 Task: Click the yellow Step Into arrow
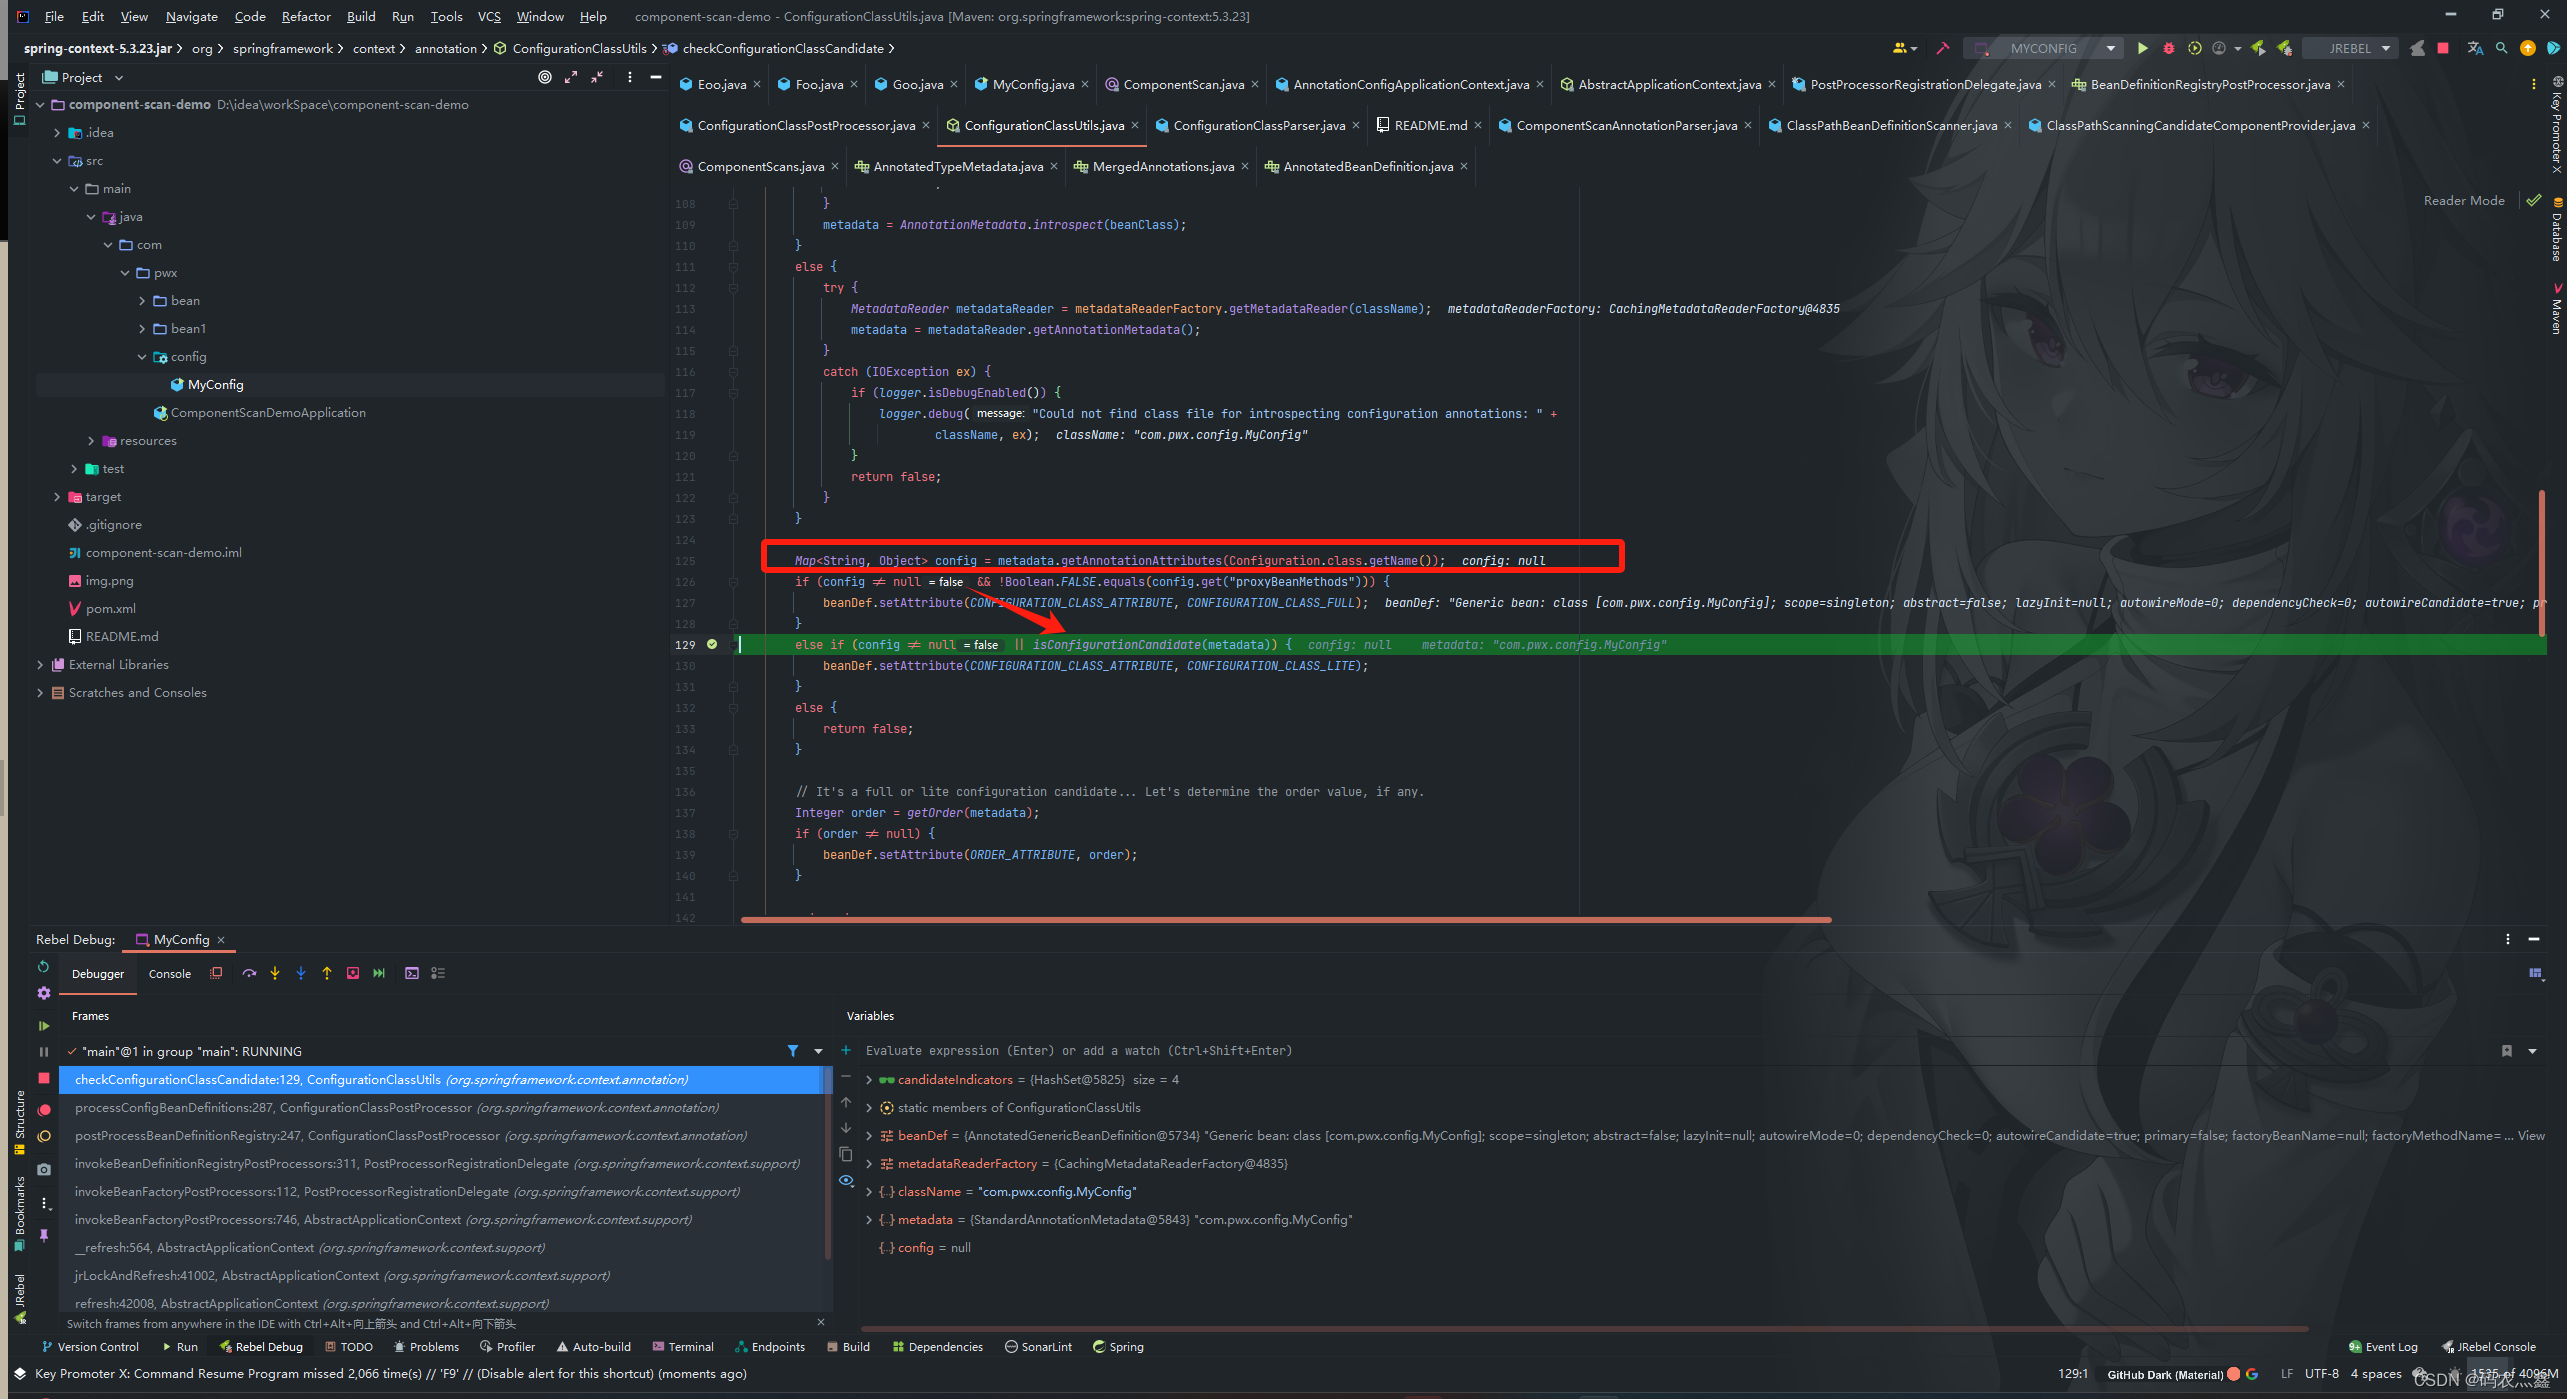coord(275,973)
